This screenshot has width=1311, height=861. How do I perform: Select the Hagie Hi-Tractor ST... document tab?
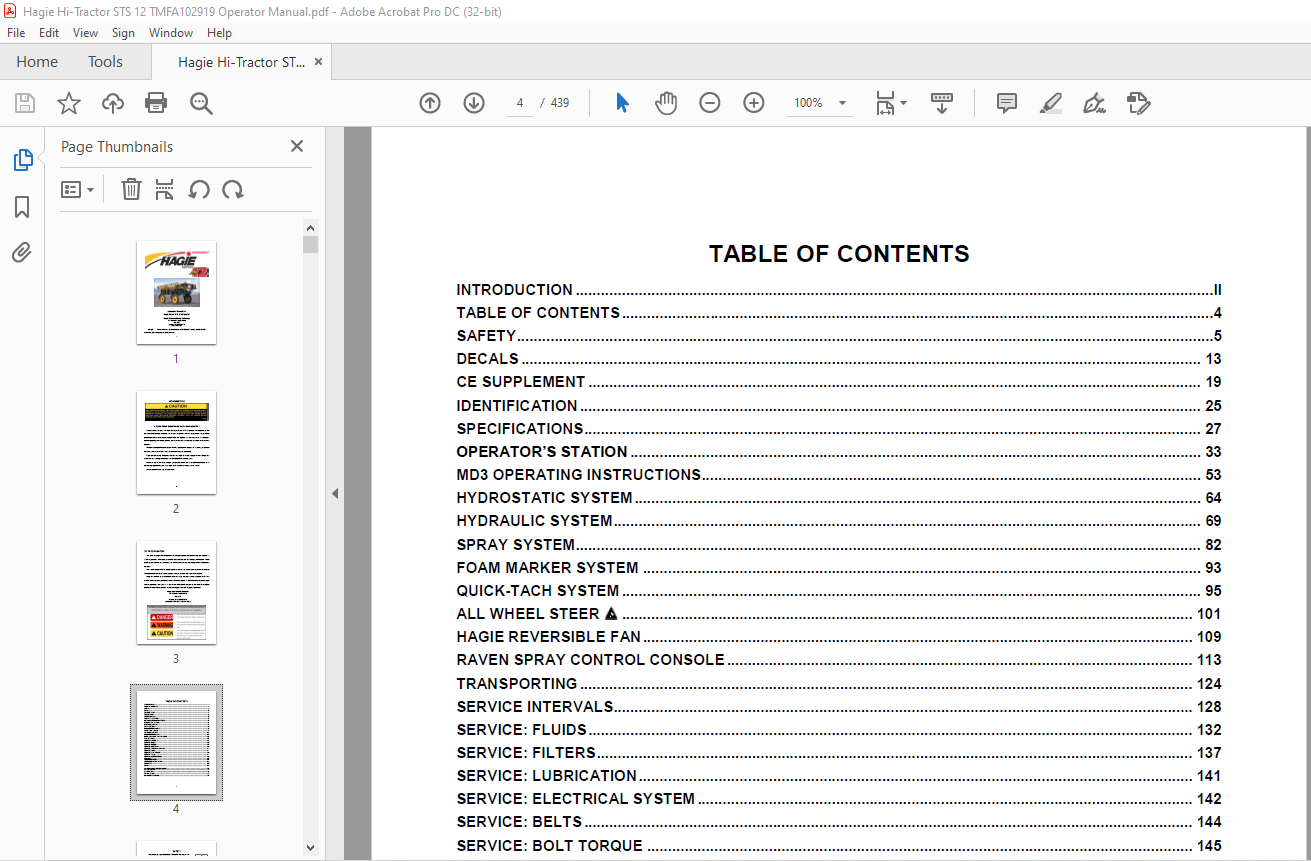click(242, 62)
